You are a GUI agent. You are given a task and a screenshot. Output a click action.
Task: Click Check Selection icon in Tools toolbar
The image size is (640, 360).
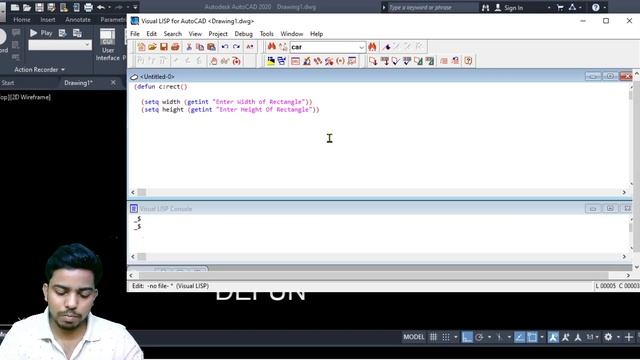tap(407, 61)
